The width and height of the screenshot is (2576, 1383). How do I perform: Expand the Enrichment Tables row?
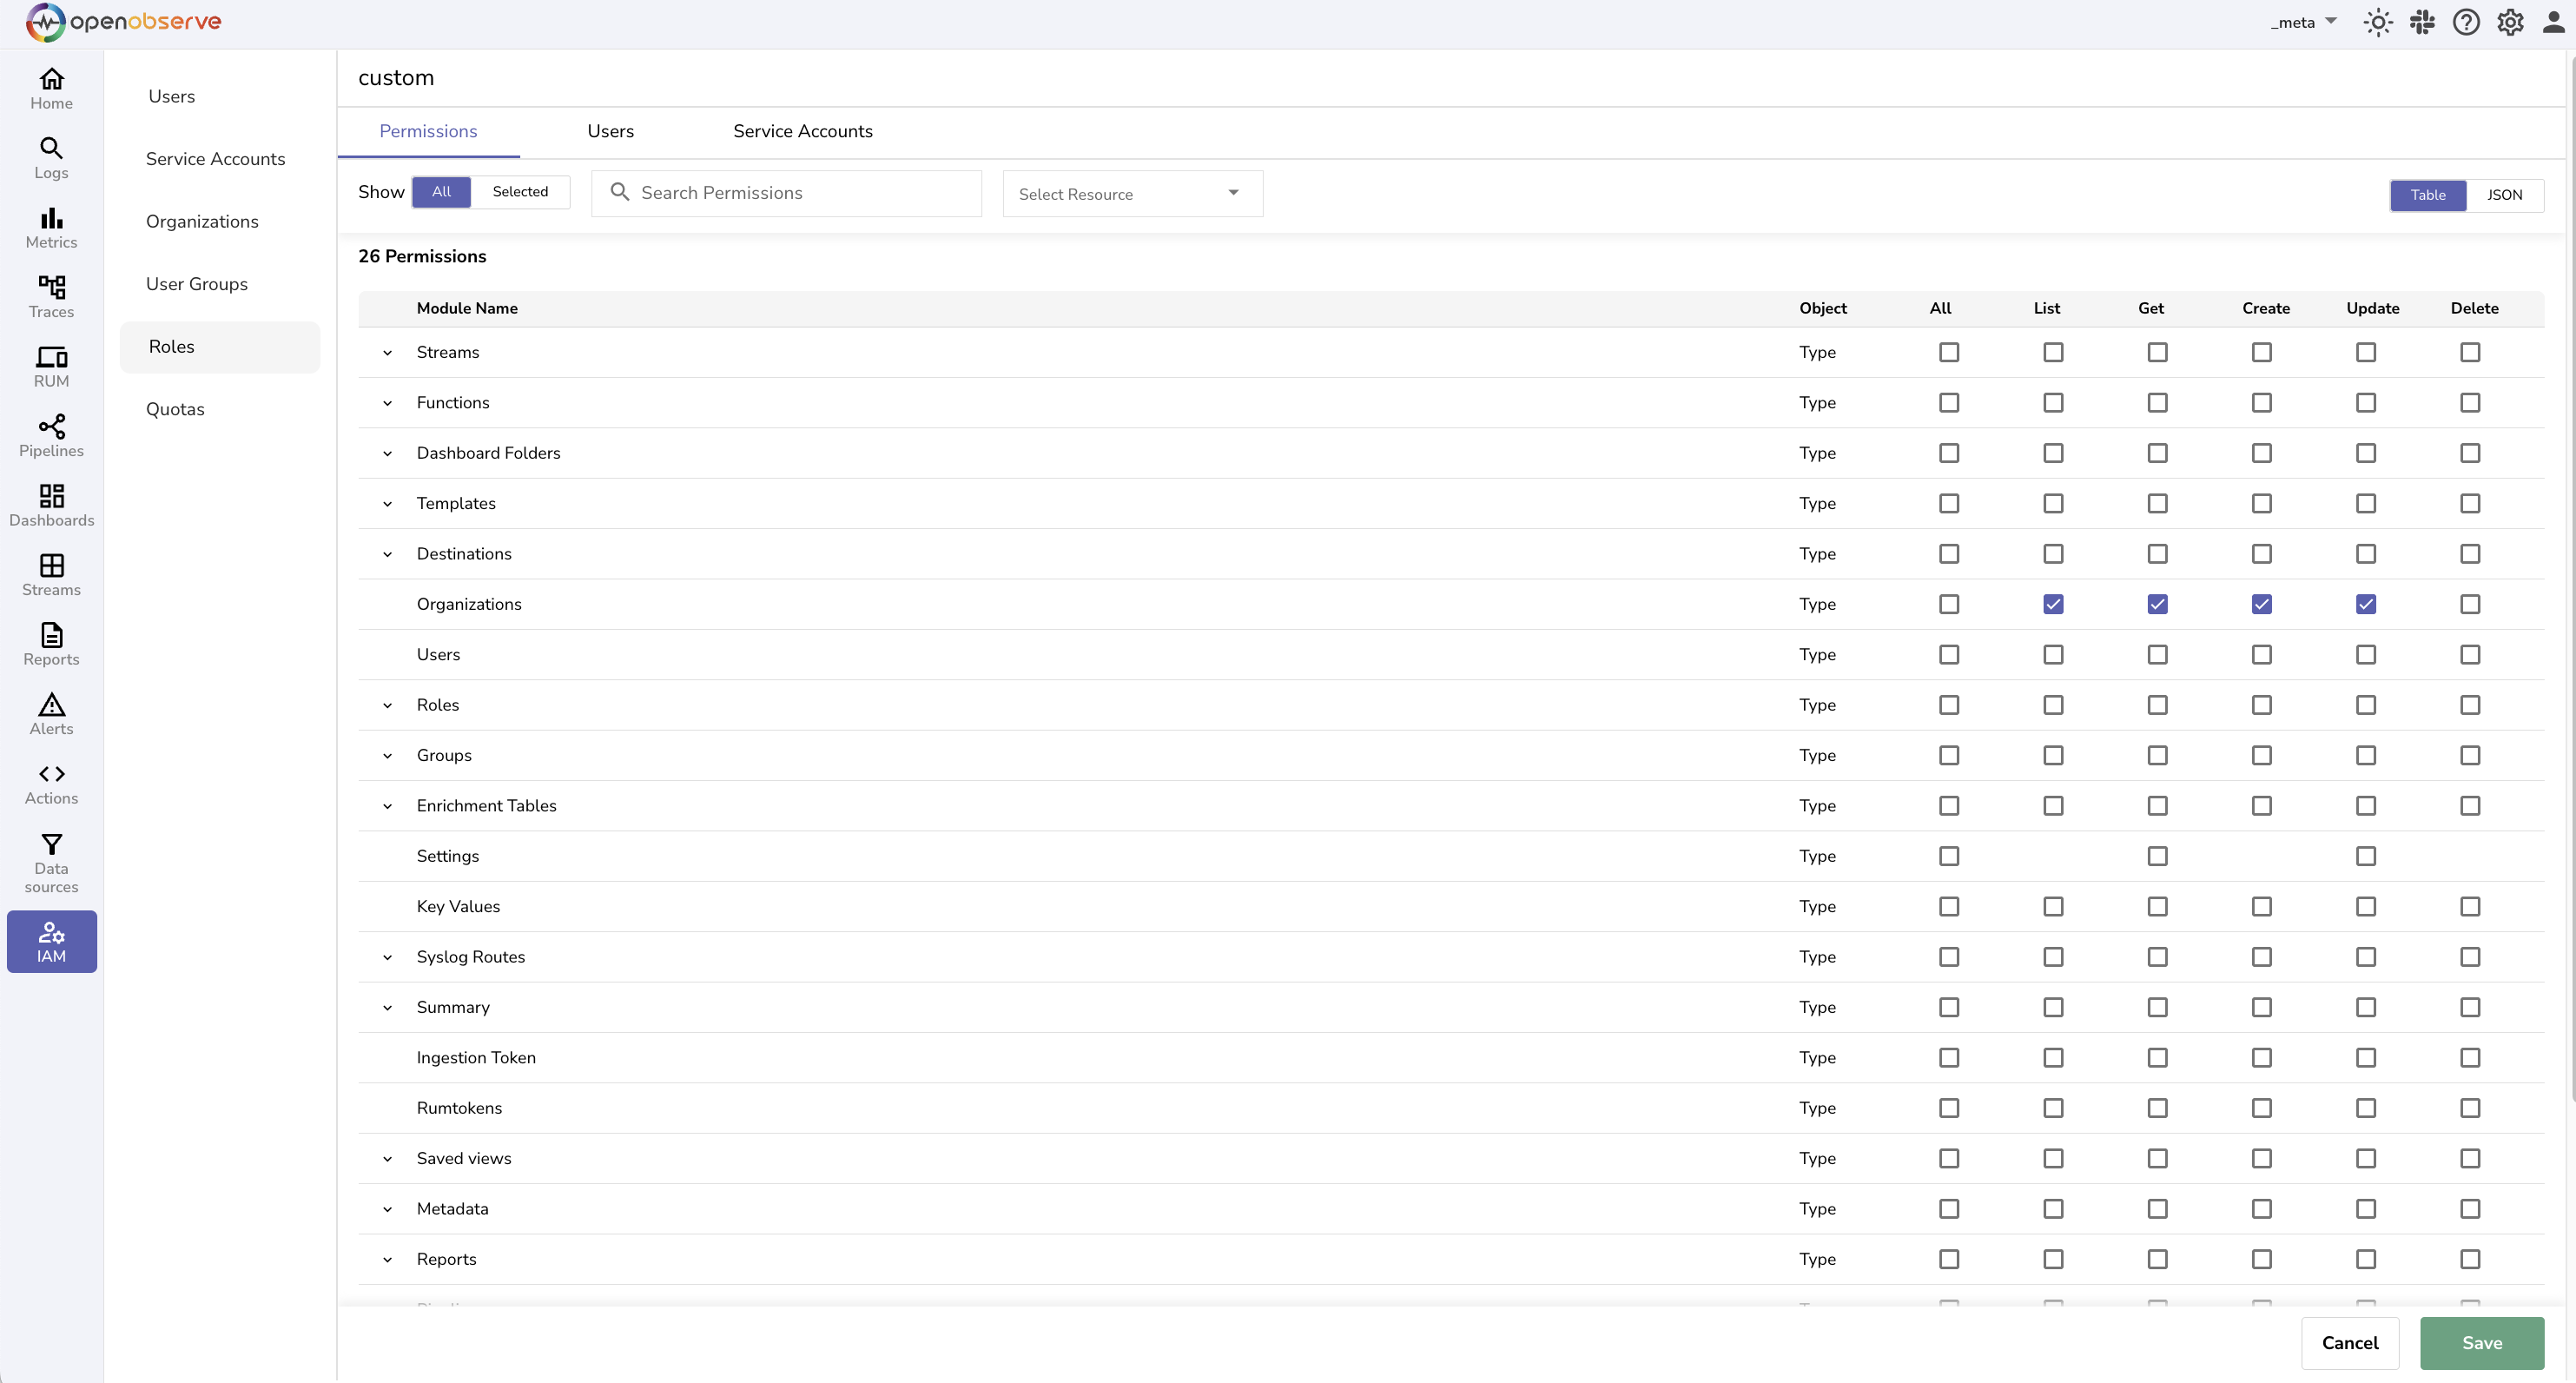coord(388,806)
